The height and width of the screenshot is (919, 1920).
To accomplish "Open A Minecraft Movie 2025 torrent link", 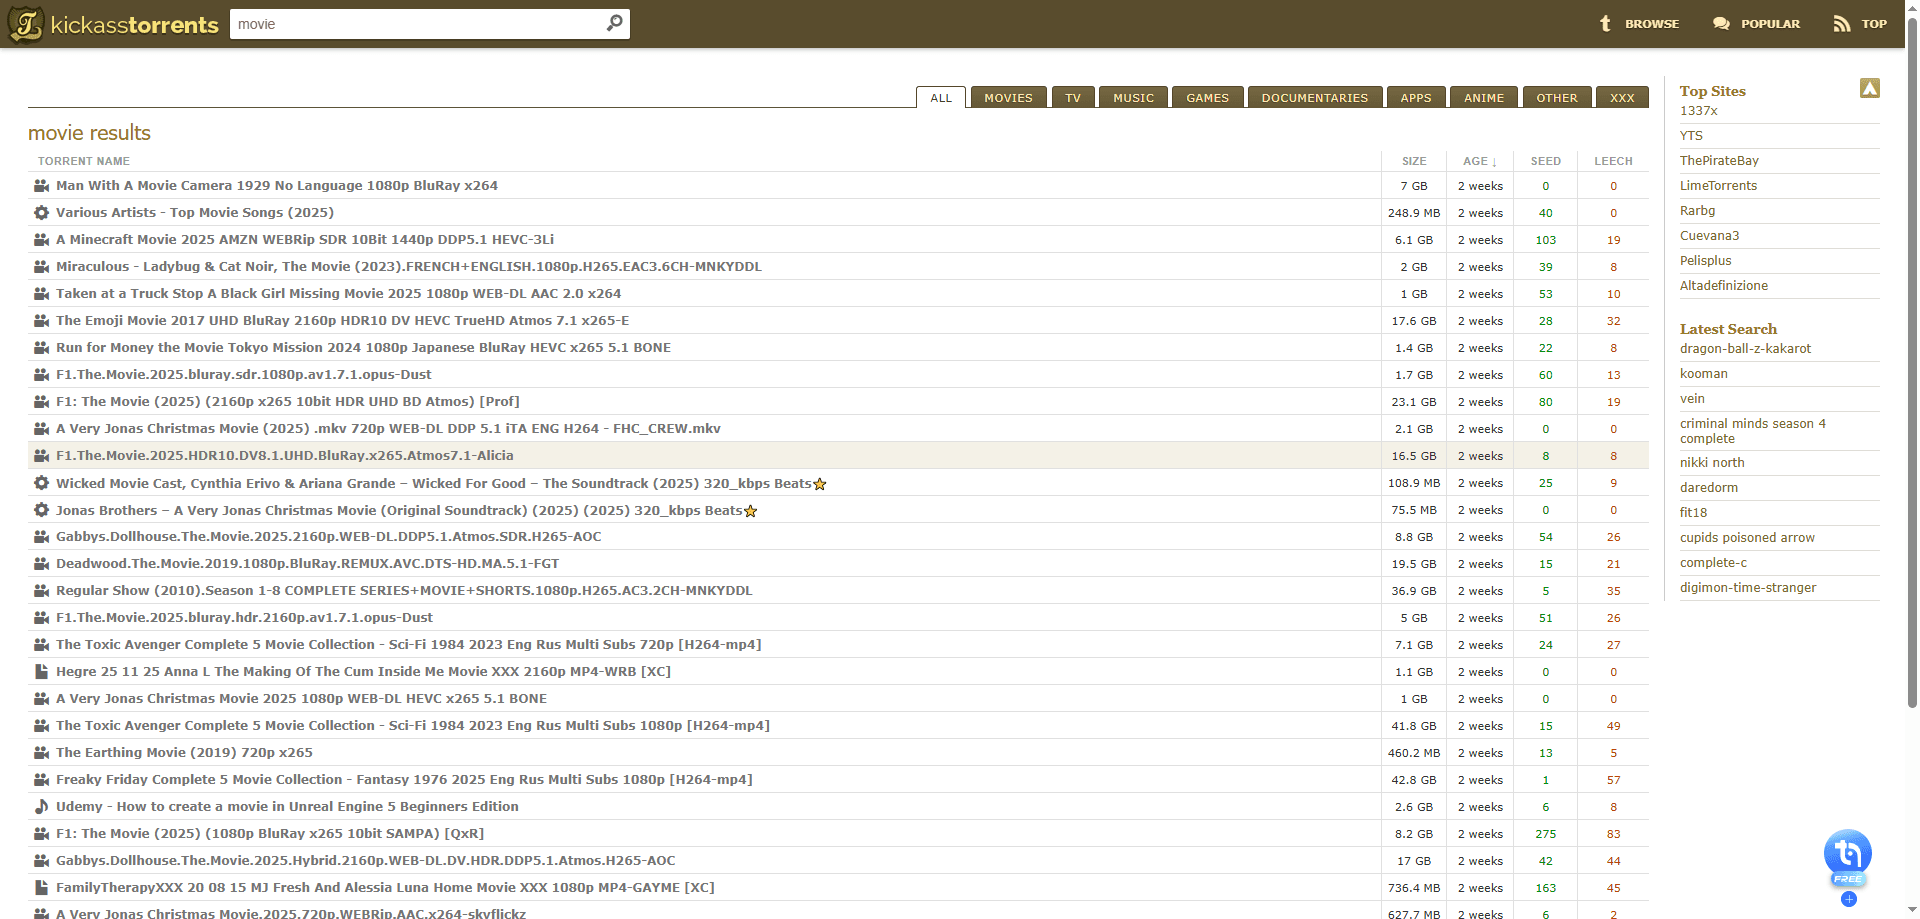I will pyautogui.click(x=304, y=240).
